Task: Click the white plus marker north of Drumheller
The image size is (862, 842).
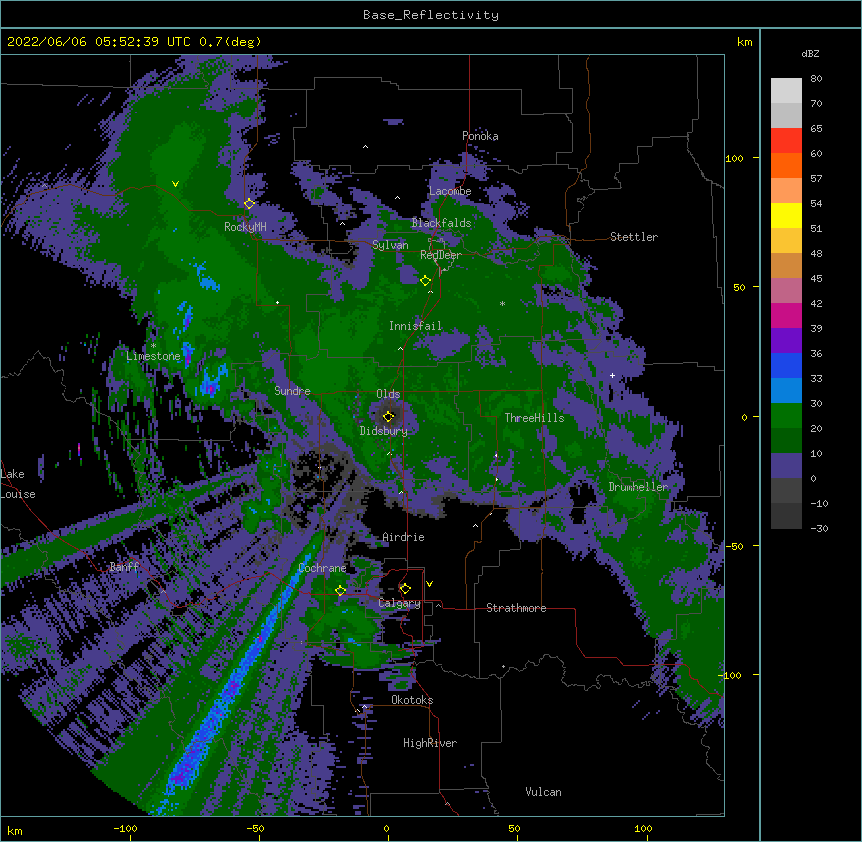Action: [x=612, y=375]
